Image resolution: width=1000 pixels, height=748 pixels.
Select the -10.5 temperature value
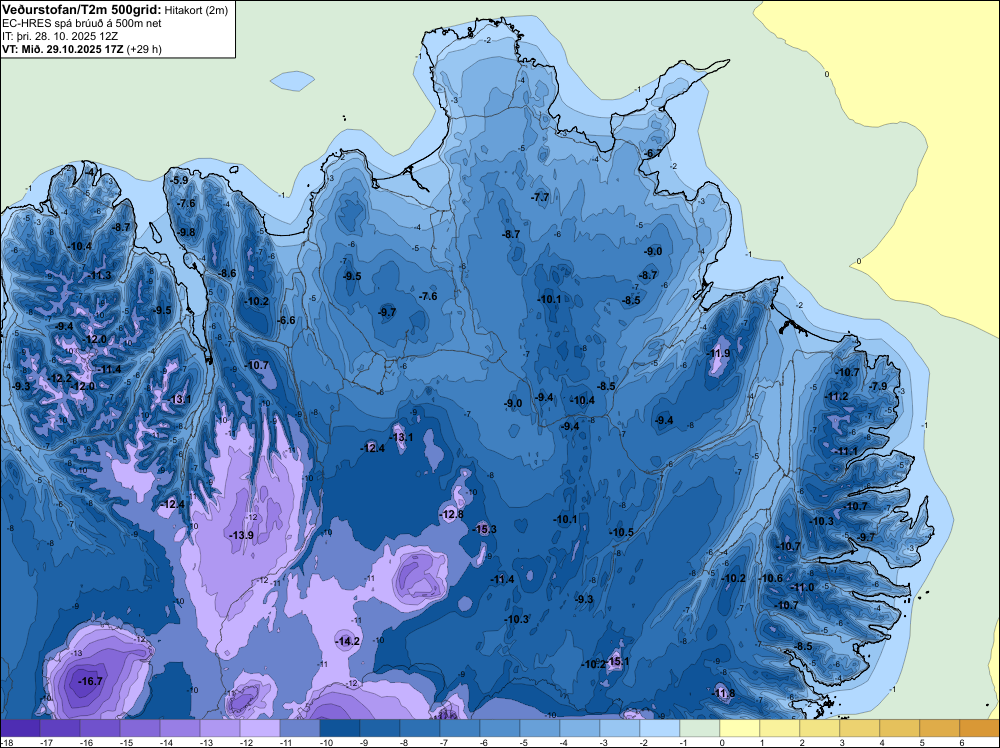621,532
